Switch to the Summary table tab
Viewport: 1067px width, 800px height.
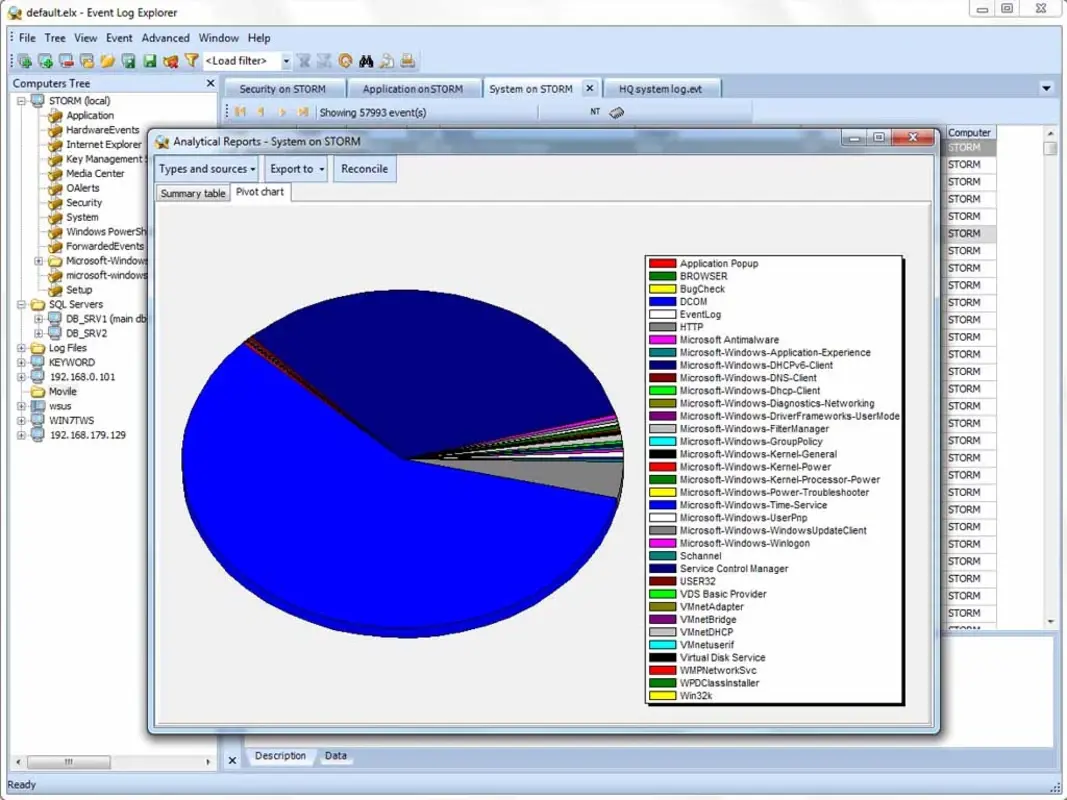click(x=192, y=193)
